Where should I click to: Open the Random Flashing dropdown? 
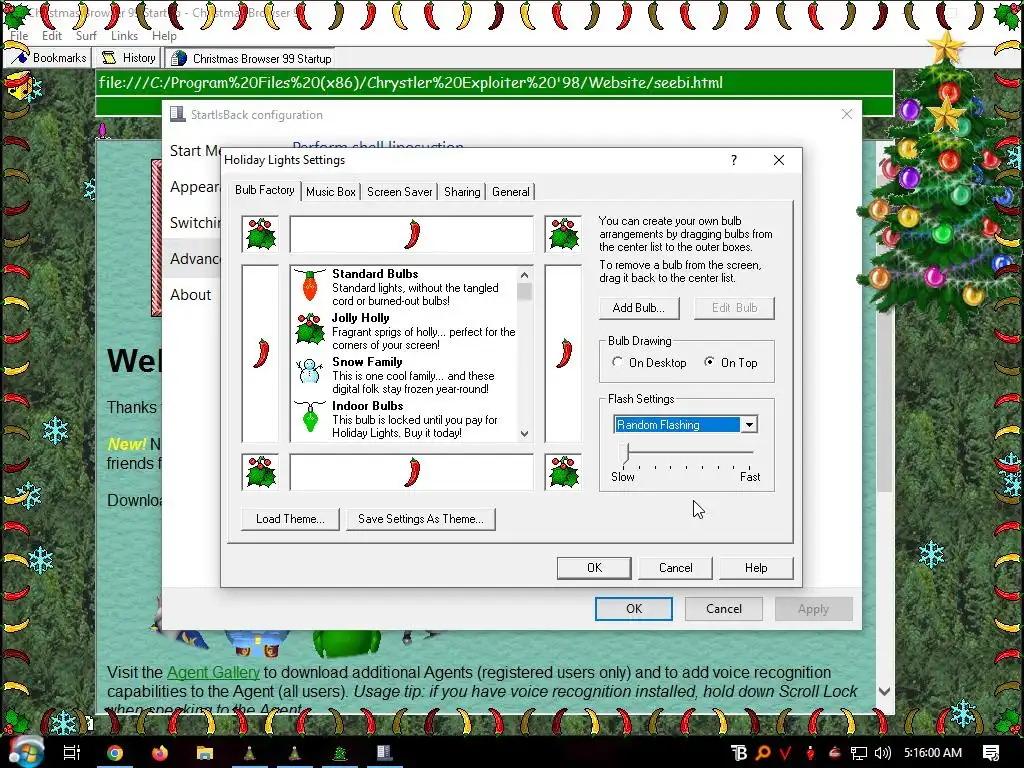click(749, 424)
